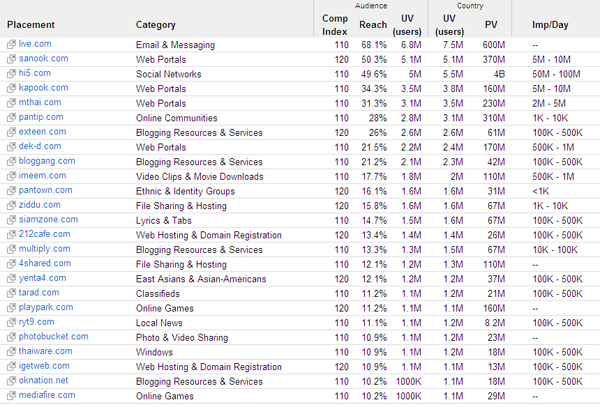Viewport: 600px width, 407px height.
Task: Select the 'Social Networks' category cell
Action: (x=168, y=74)
